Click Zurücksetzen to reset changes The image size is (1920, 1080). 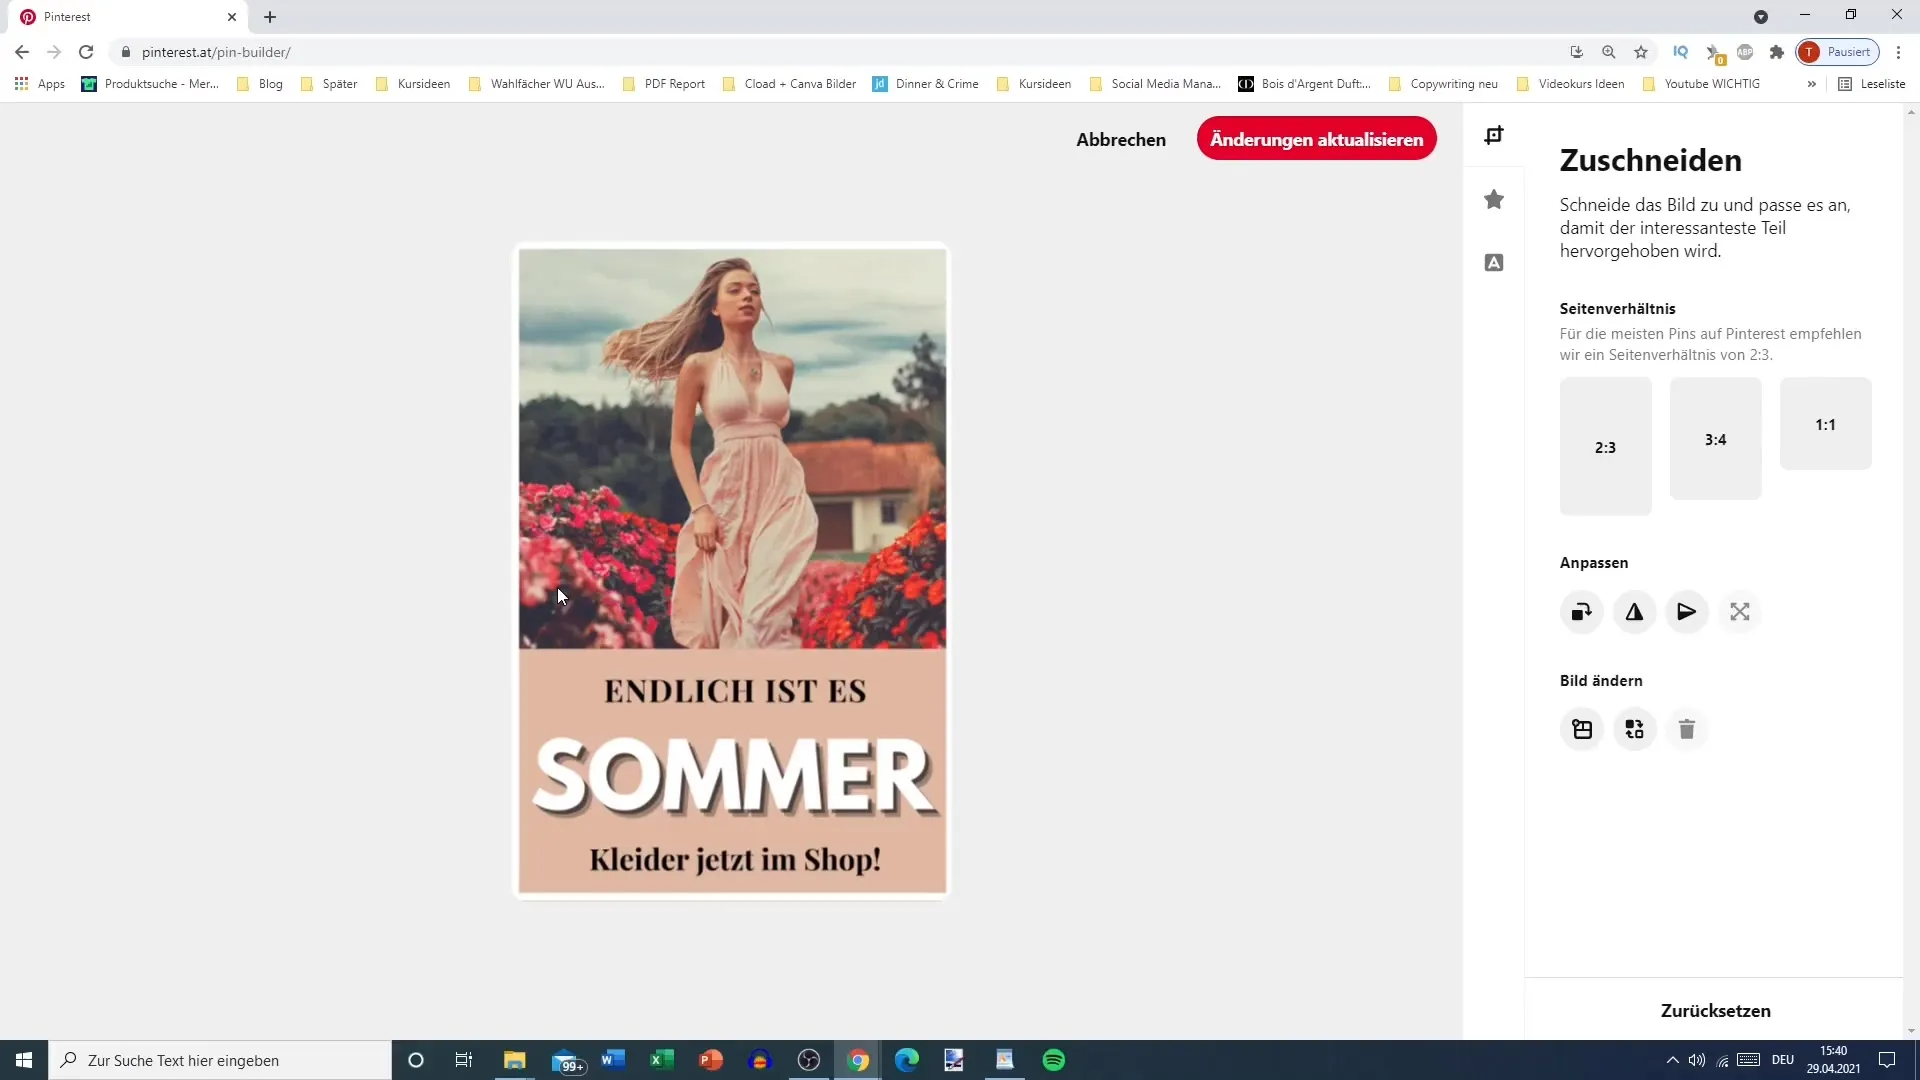pyautogui.click(x=1715, y=1010)
